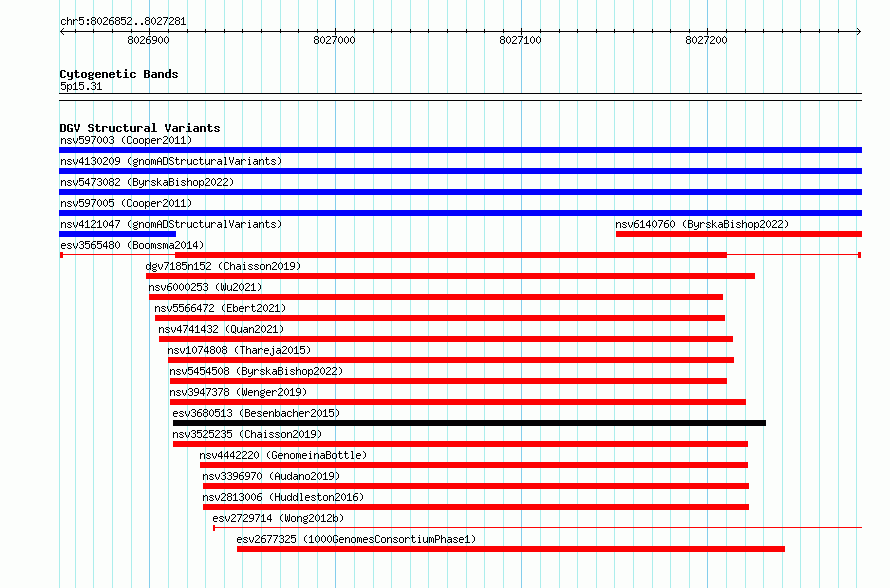The width and height of the screenshot is (890, 588).
Task: Open nsv4442220 (GenomeinaBottle) variant
Action: tap(283, 455)
